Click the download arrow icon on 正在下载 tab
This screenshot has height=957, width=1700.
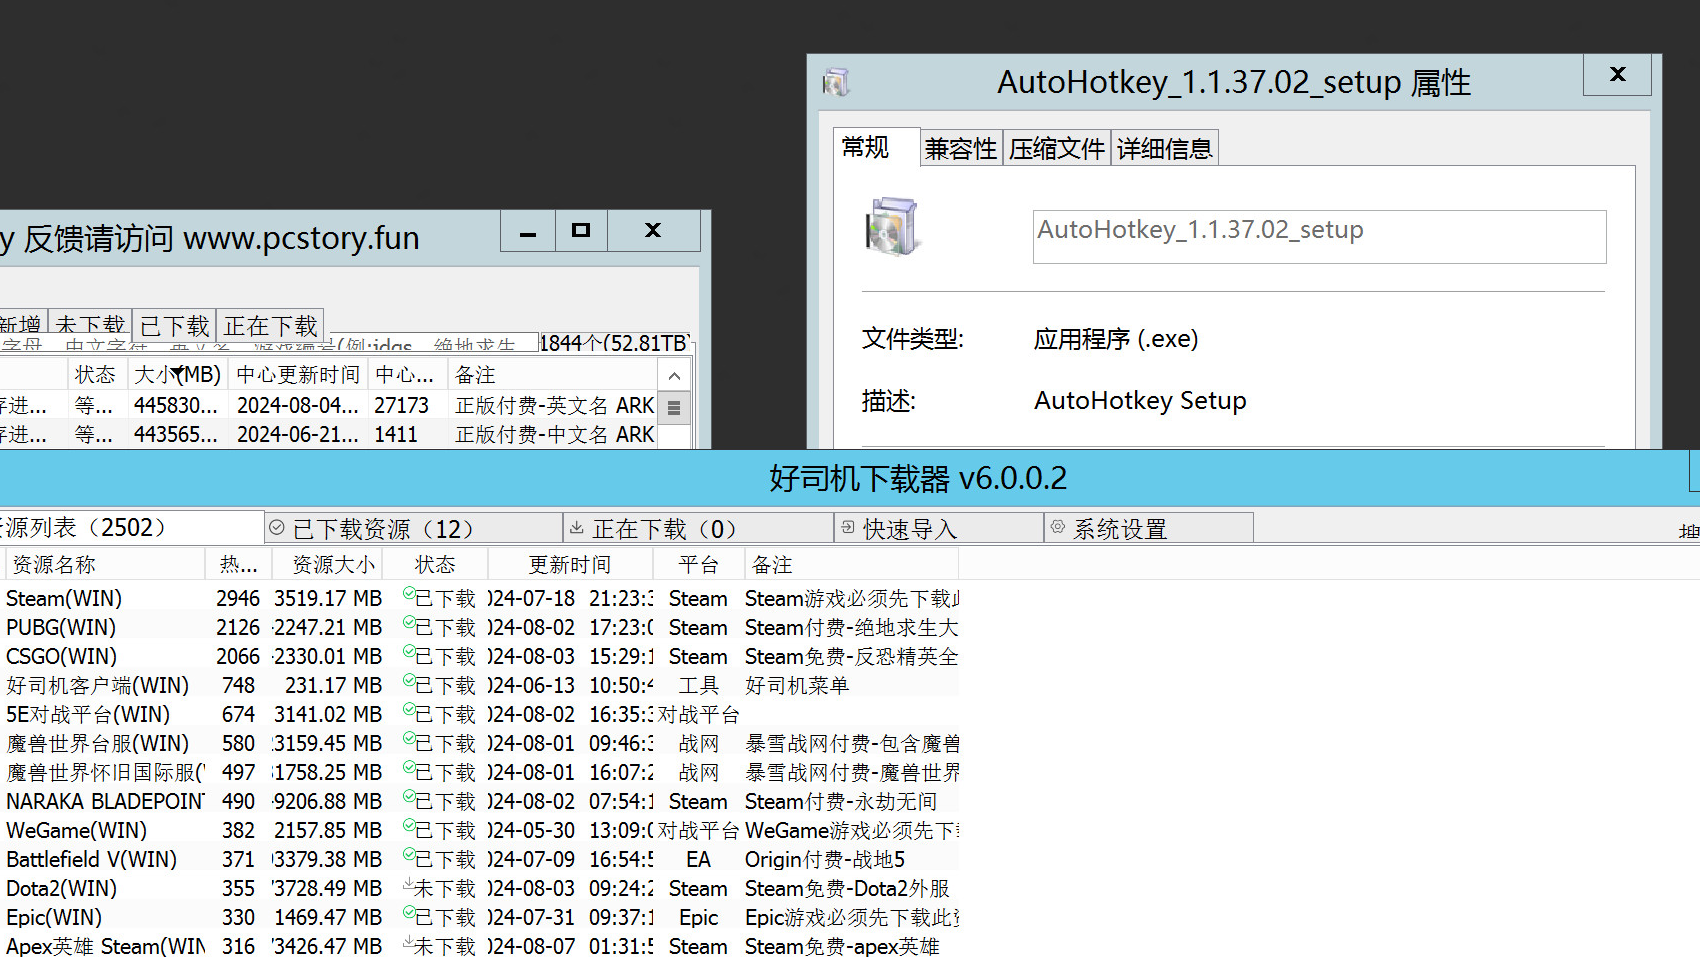pyautogui.click(x=577, y=527)
